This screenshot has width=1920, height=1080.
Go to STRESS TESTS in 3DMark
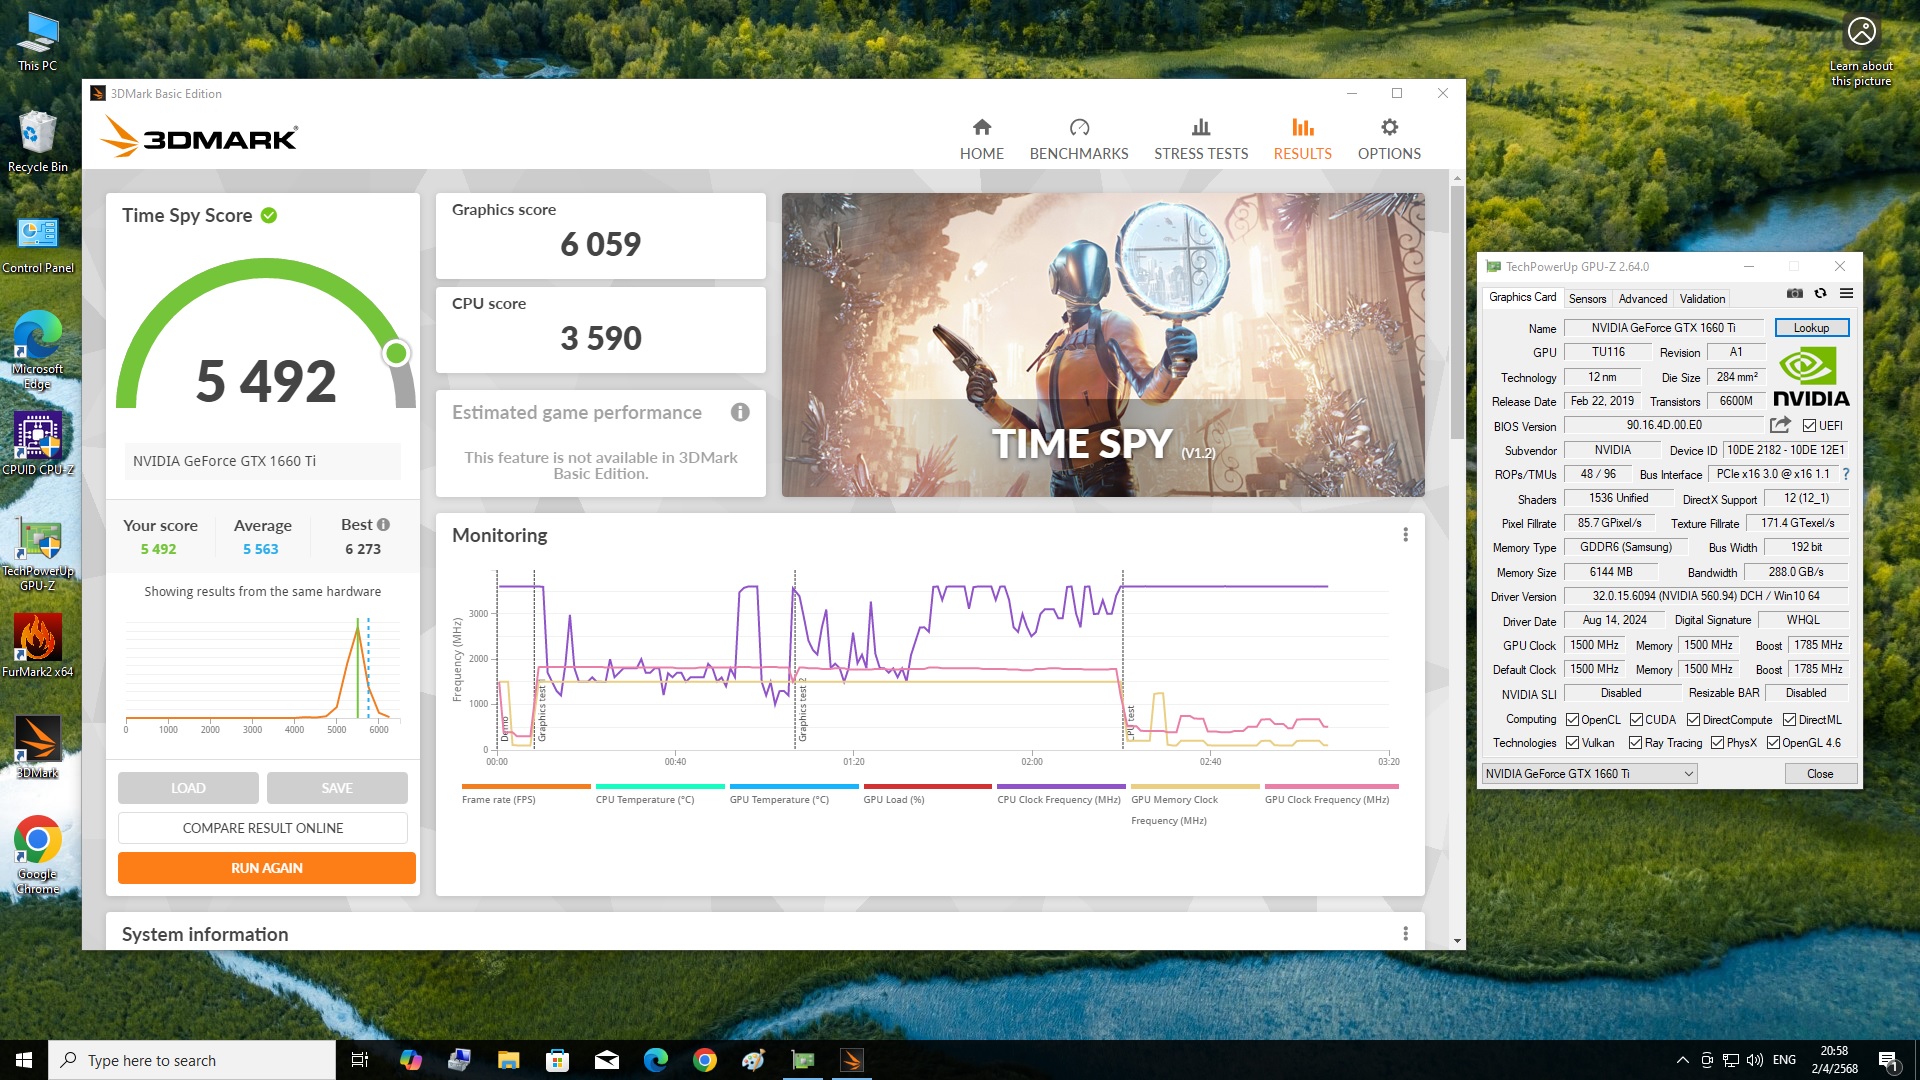pyautogui.click(x=1201, y=139)
